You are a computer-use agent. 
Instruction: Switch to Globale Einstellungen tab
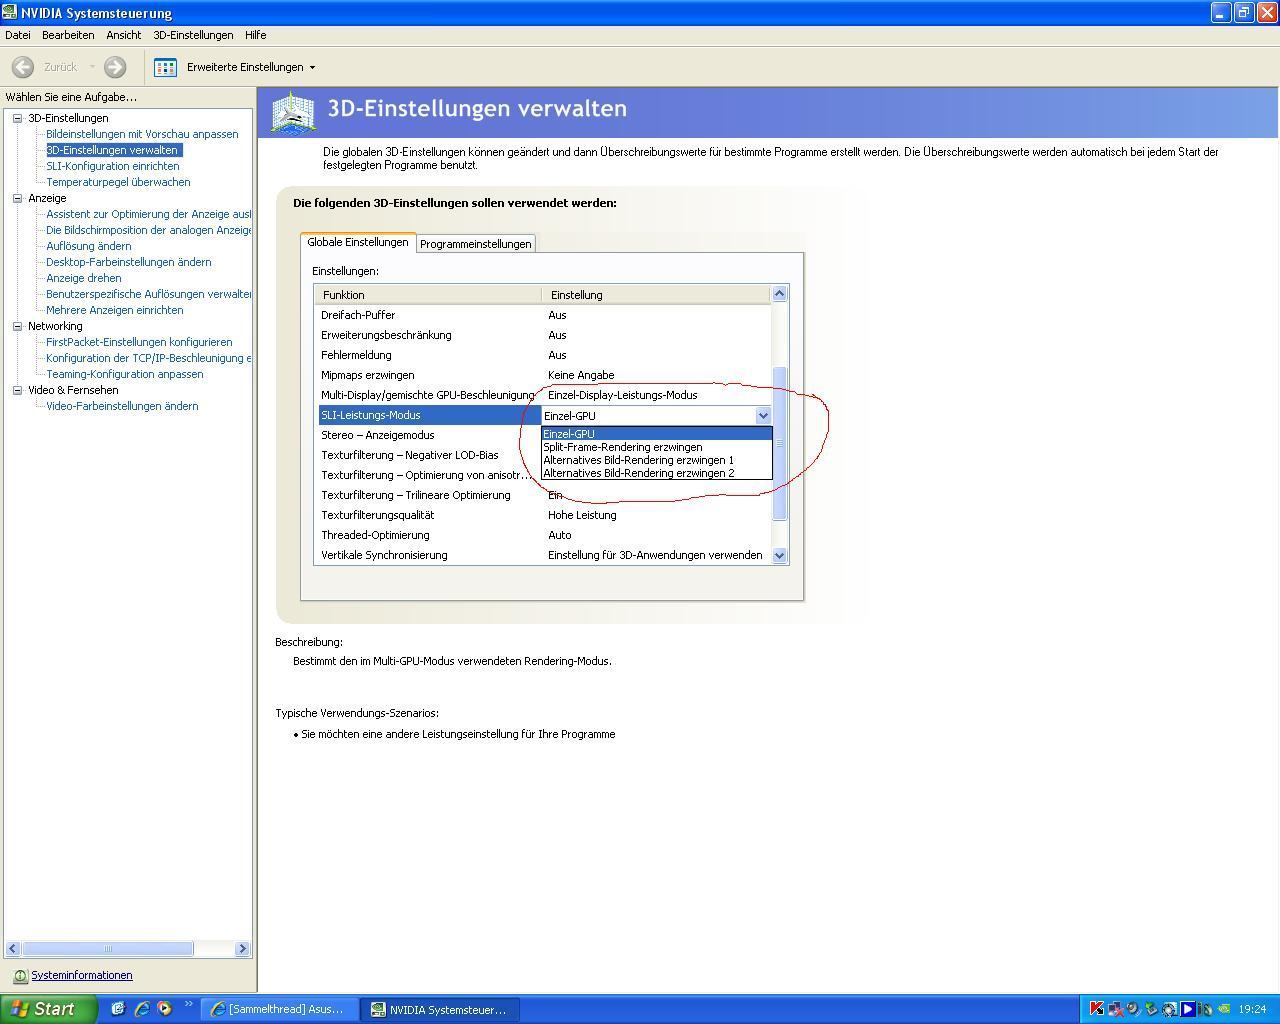click(x=358, y=242)
